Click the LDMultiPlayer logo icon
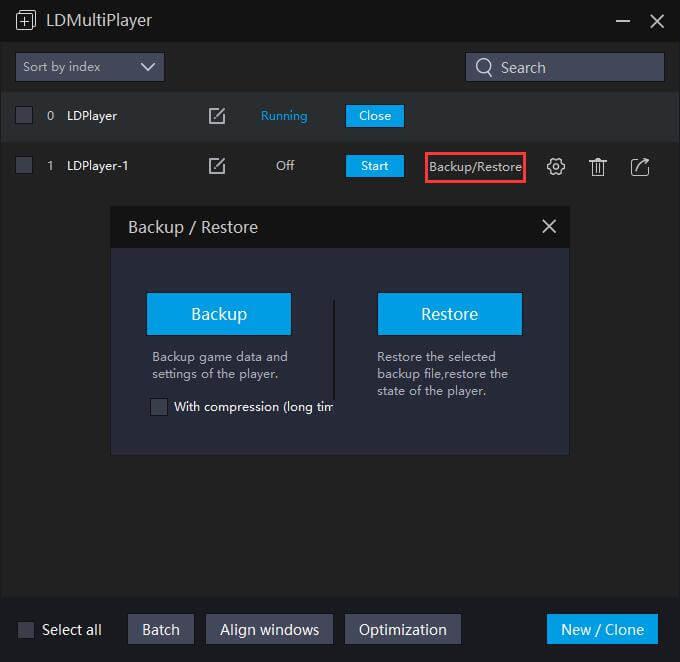Image resolution: width=680 pixels, height=662 pixels. pos(26,20)
